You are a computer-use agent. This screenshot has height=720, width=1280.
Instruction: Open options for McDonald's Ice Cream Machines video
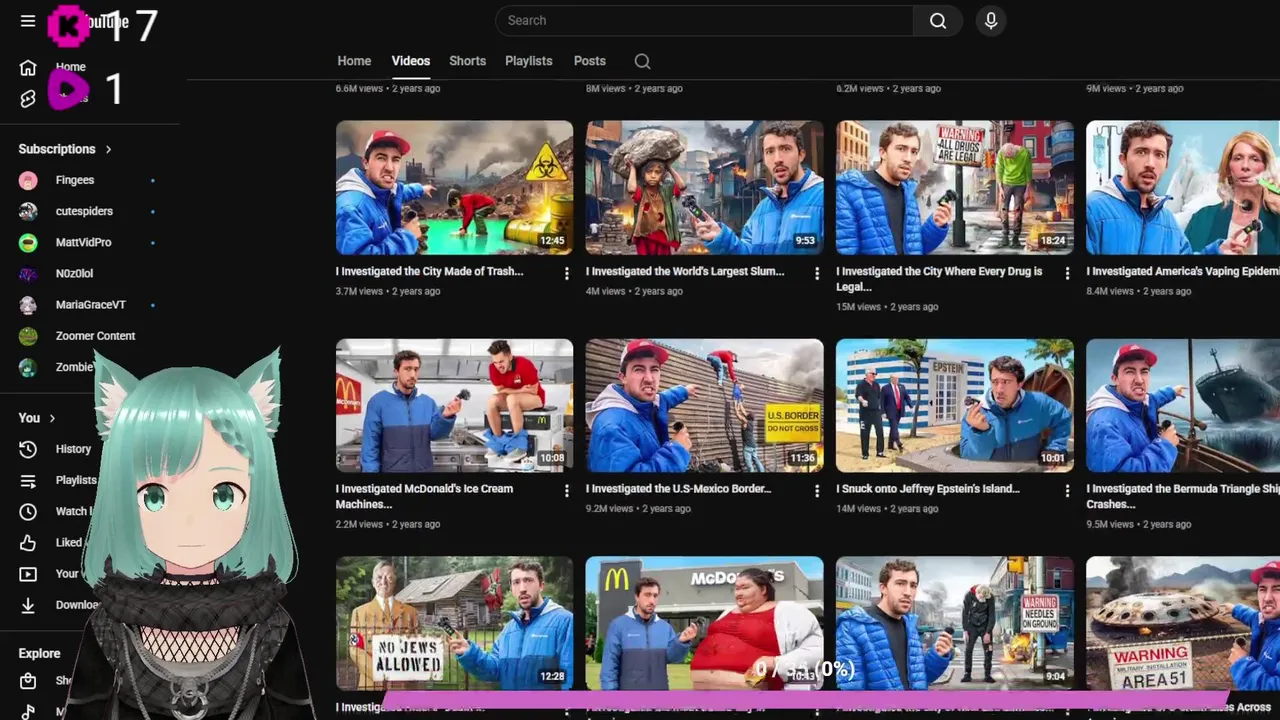[566, 491]
